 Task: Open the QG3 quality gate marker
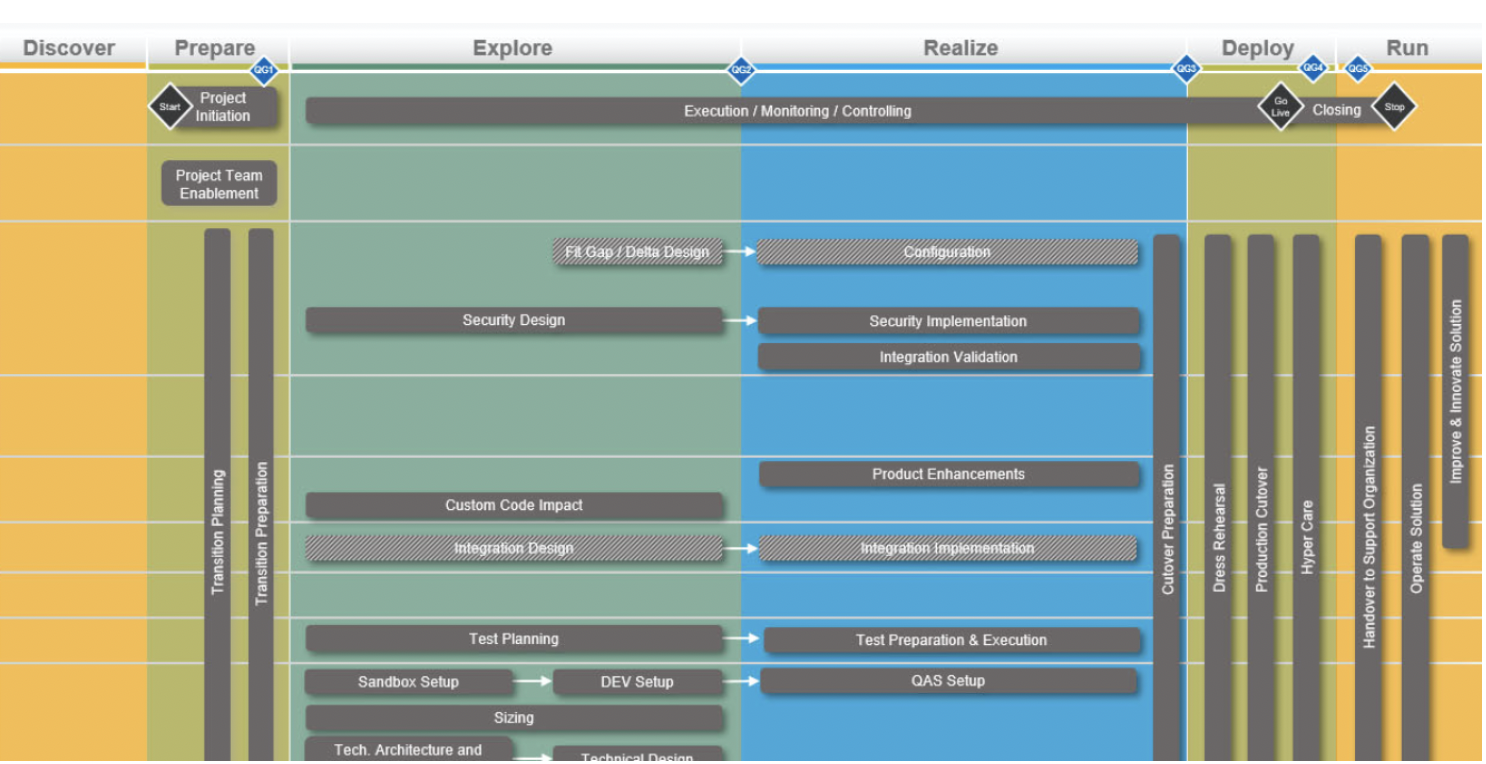click(1186, 70)
